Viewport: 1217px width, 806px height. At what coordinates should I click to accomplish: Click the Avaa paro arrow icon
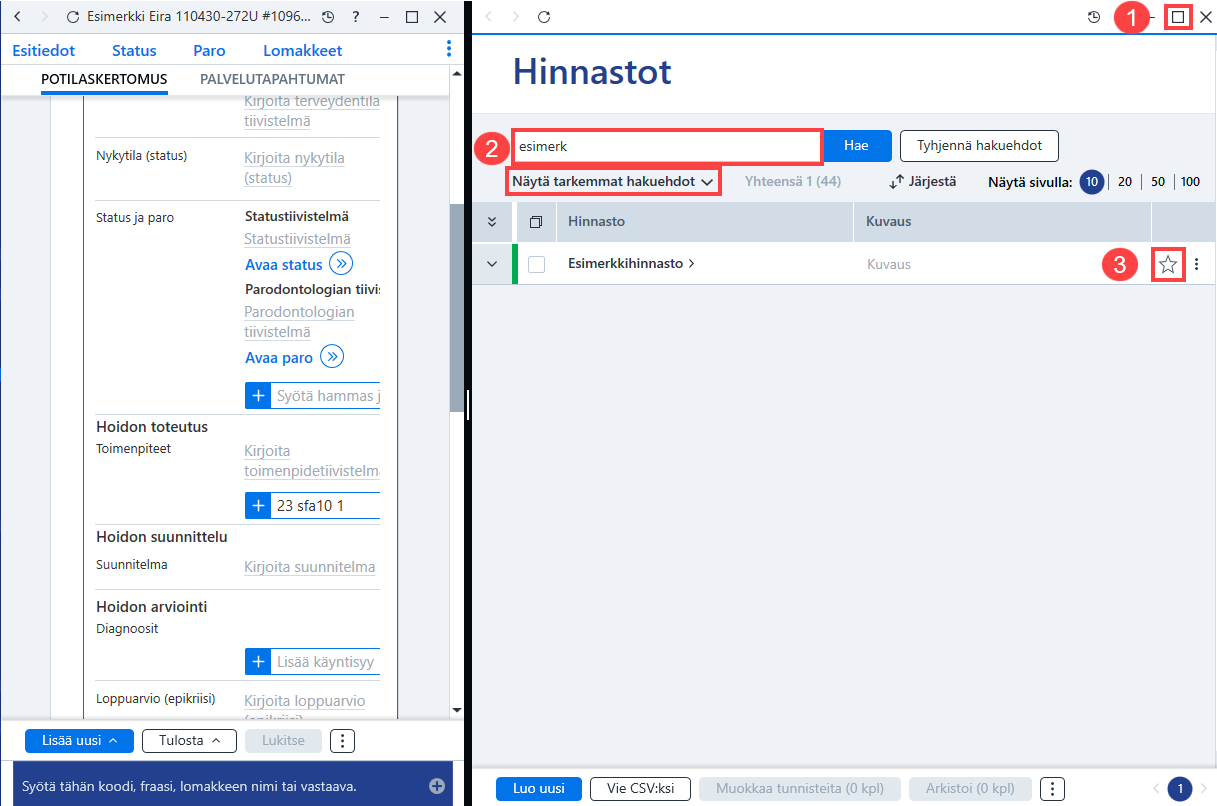click(x=333, y=357)
